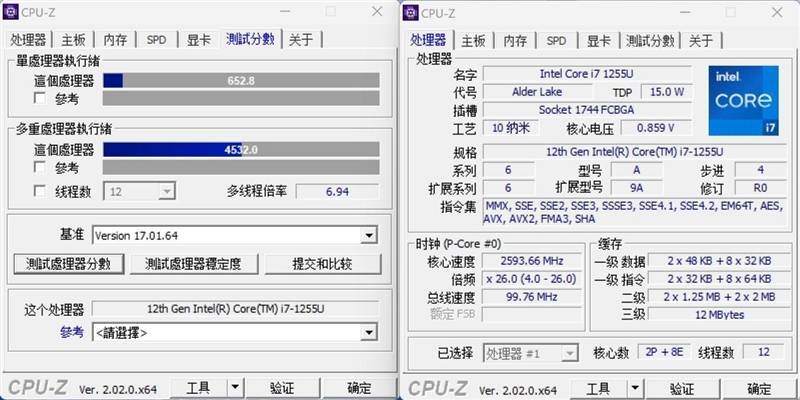Click 核心速度 value 2593.66 MHz

click(532, 261)
